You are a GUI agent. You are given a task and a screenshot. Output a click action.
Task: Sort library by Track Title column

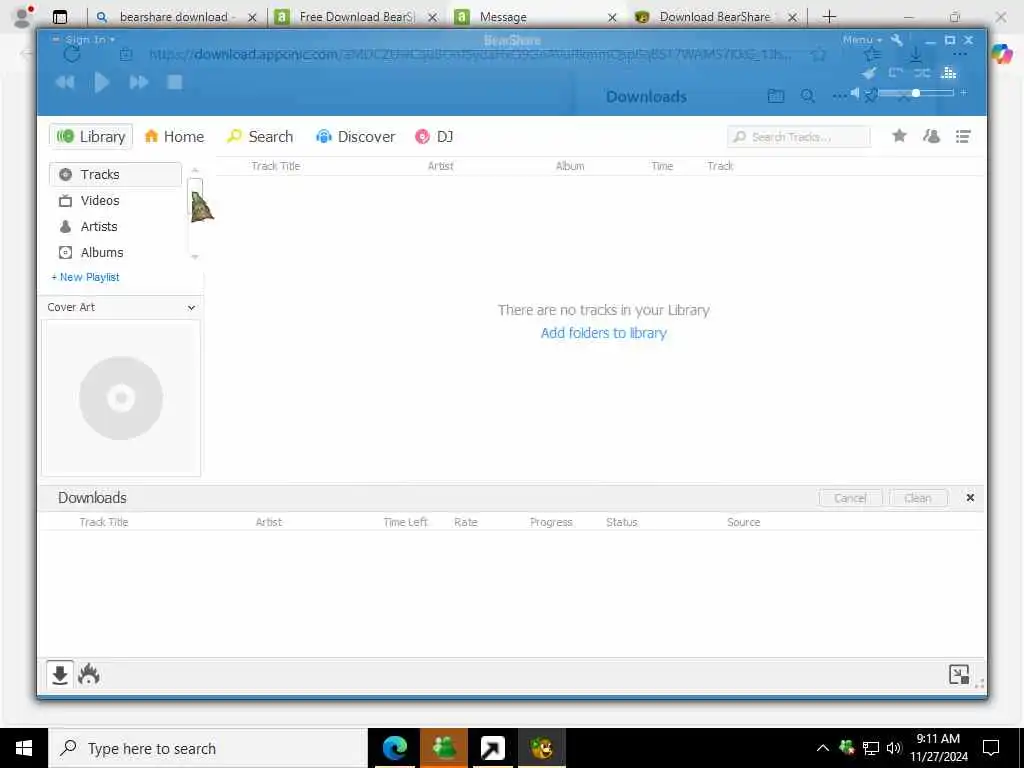coord(276,166)
